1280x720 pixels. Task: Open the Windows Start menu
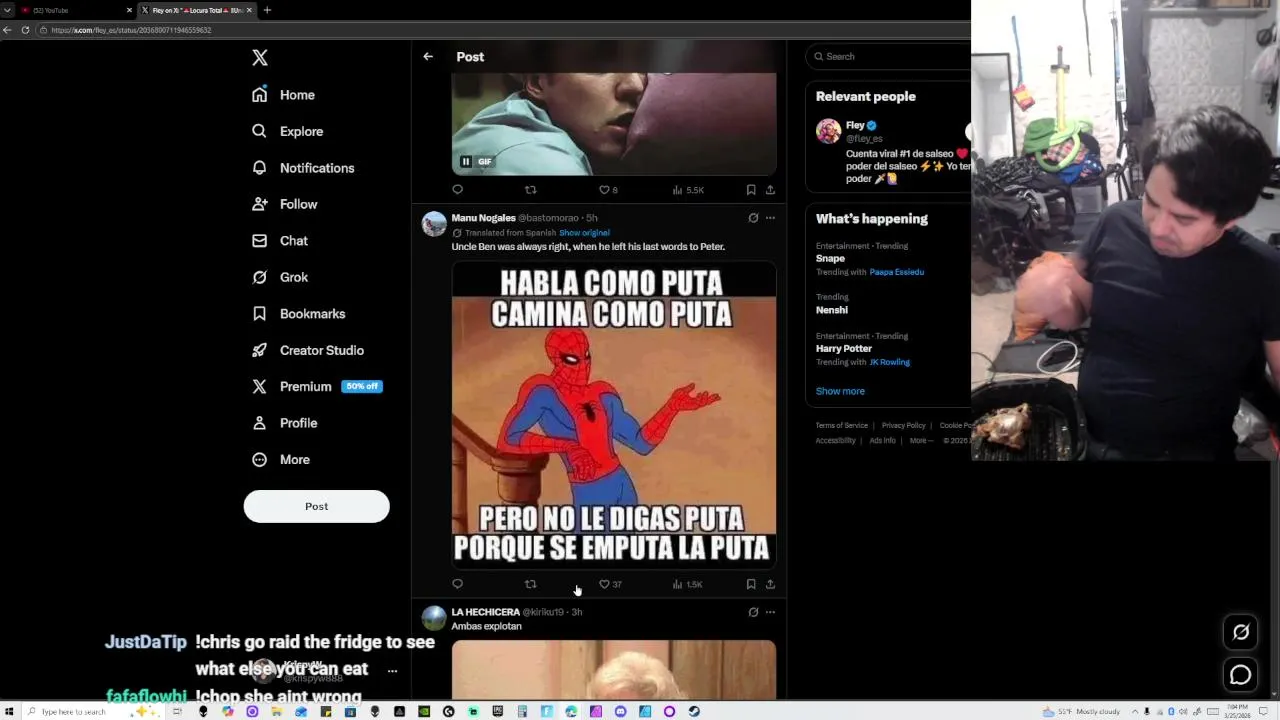[8, 712]
